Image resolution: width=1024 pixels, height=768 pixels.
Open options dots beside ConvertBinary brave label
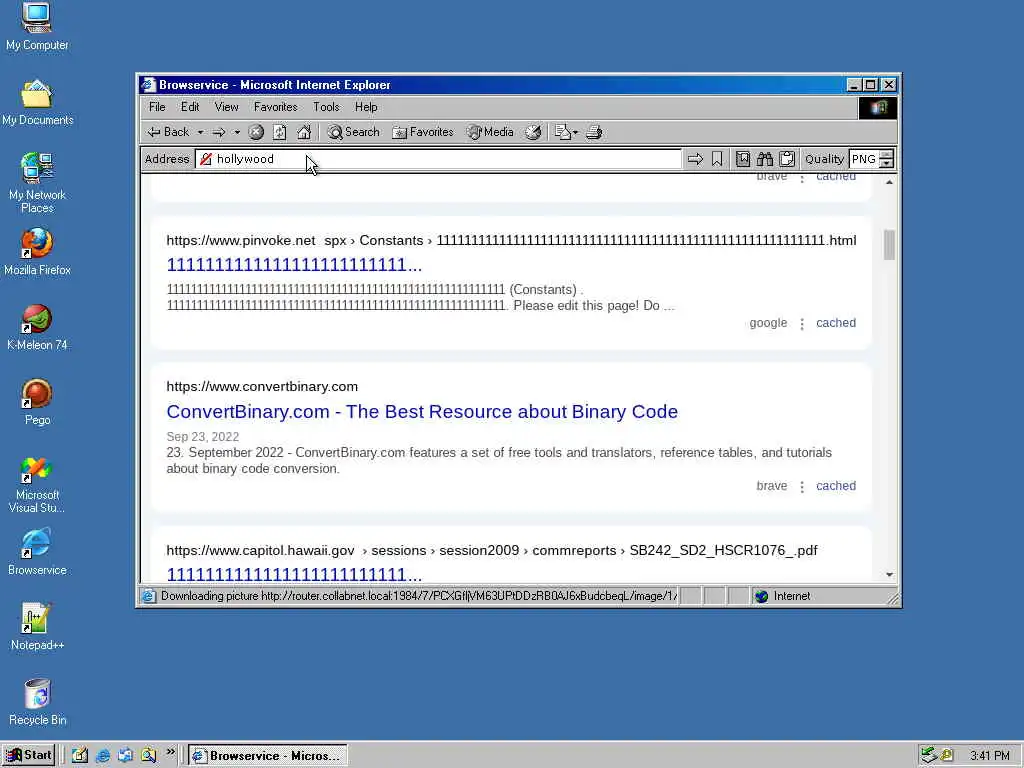[x=802, y=487]
